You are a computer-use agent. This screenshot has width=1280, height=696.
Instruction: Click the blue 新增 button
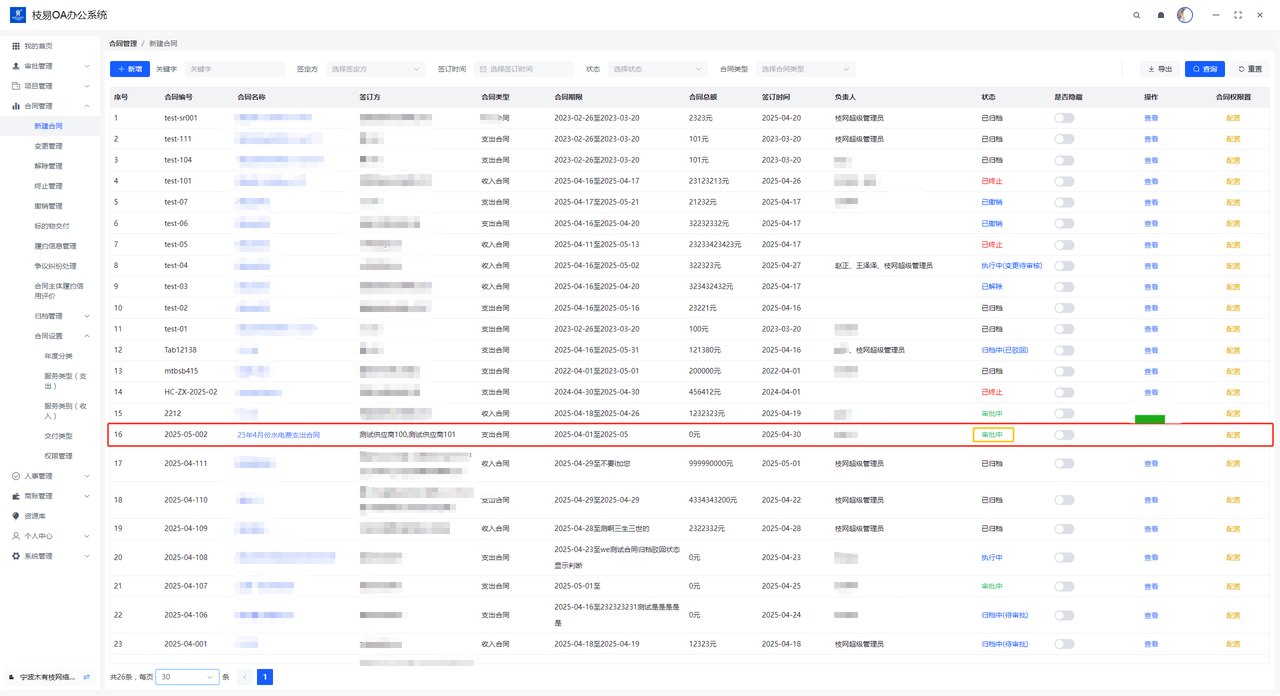(x=130, y=69)
